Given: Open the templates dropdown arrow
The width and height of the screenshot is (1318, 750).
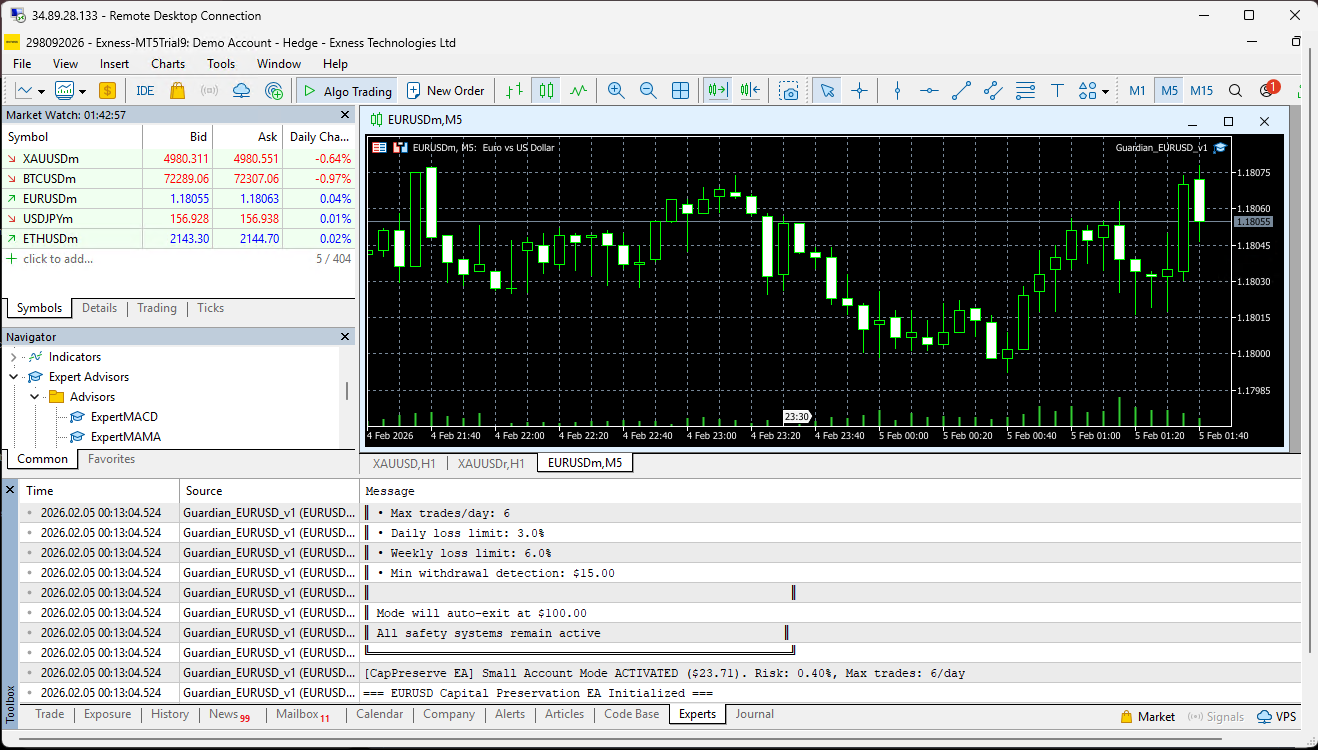Looking at the screenshot, I should 82,91.
